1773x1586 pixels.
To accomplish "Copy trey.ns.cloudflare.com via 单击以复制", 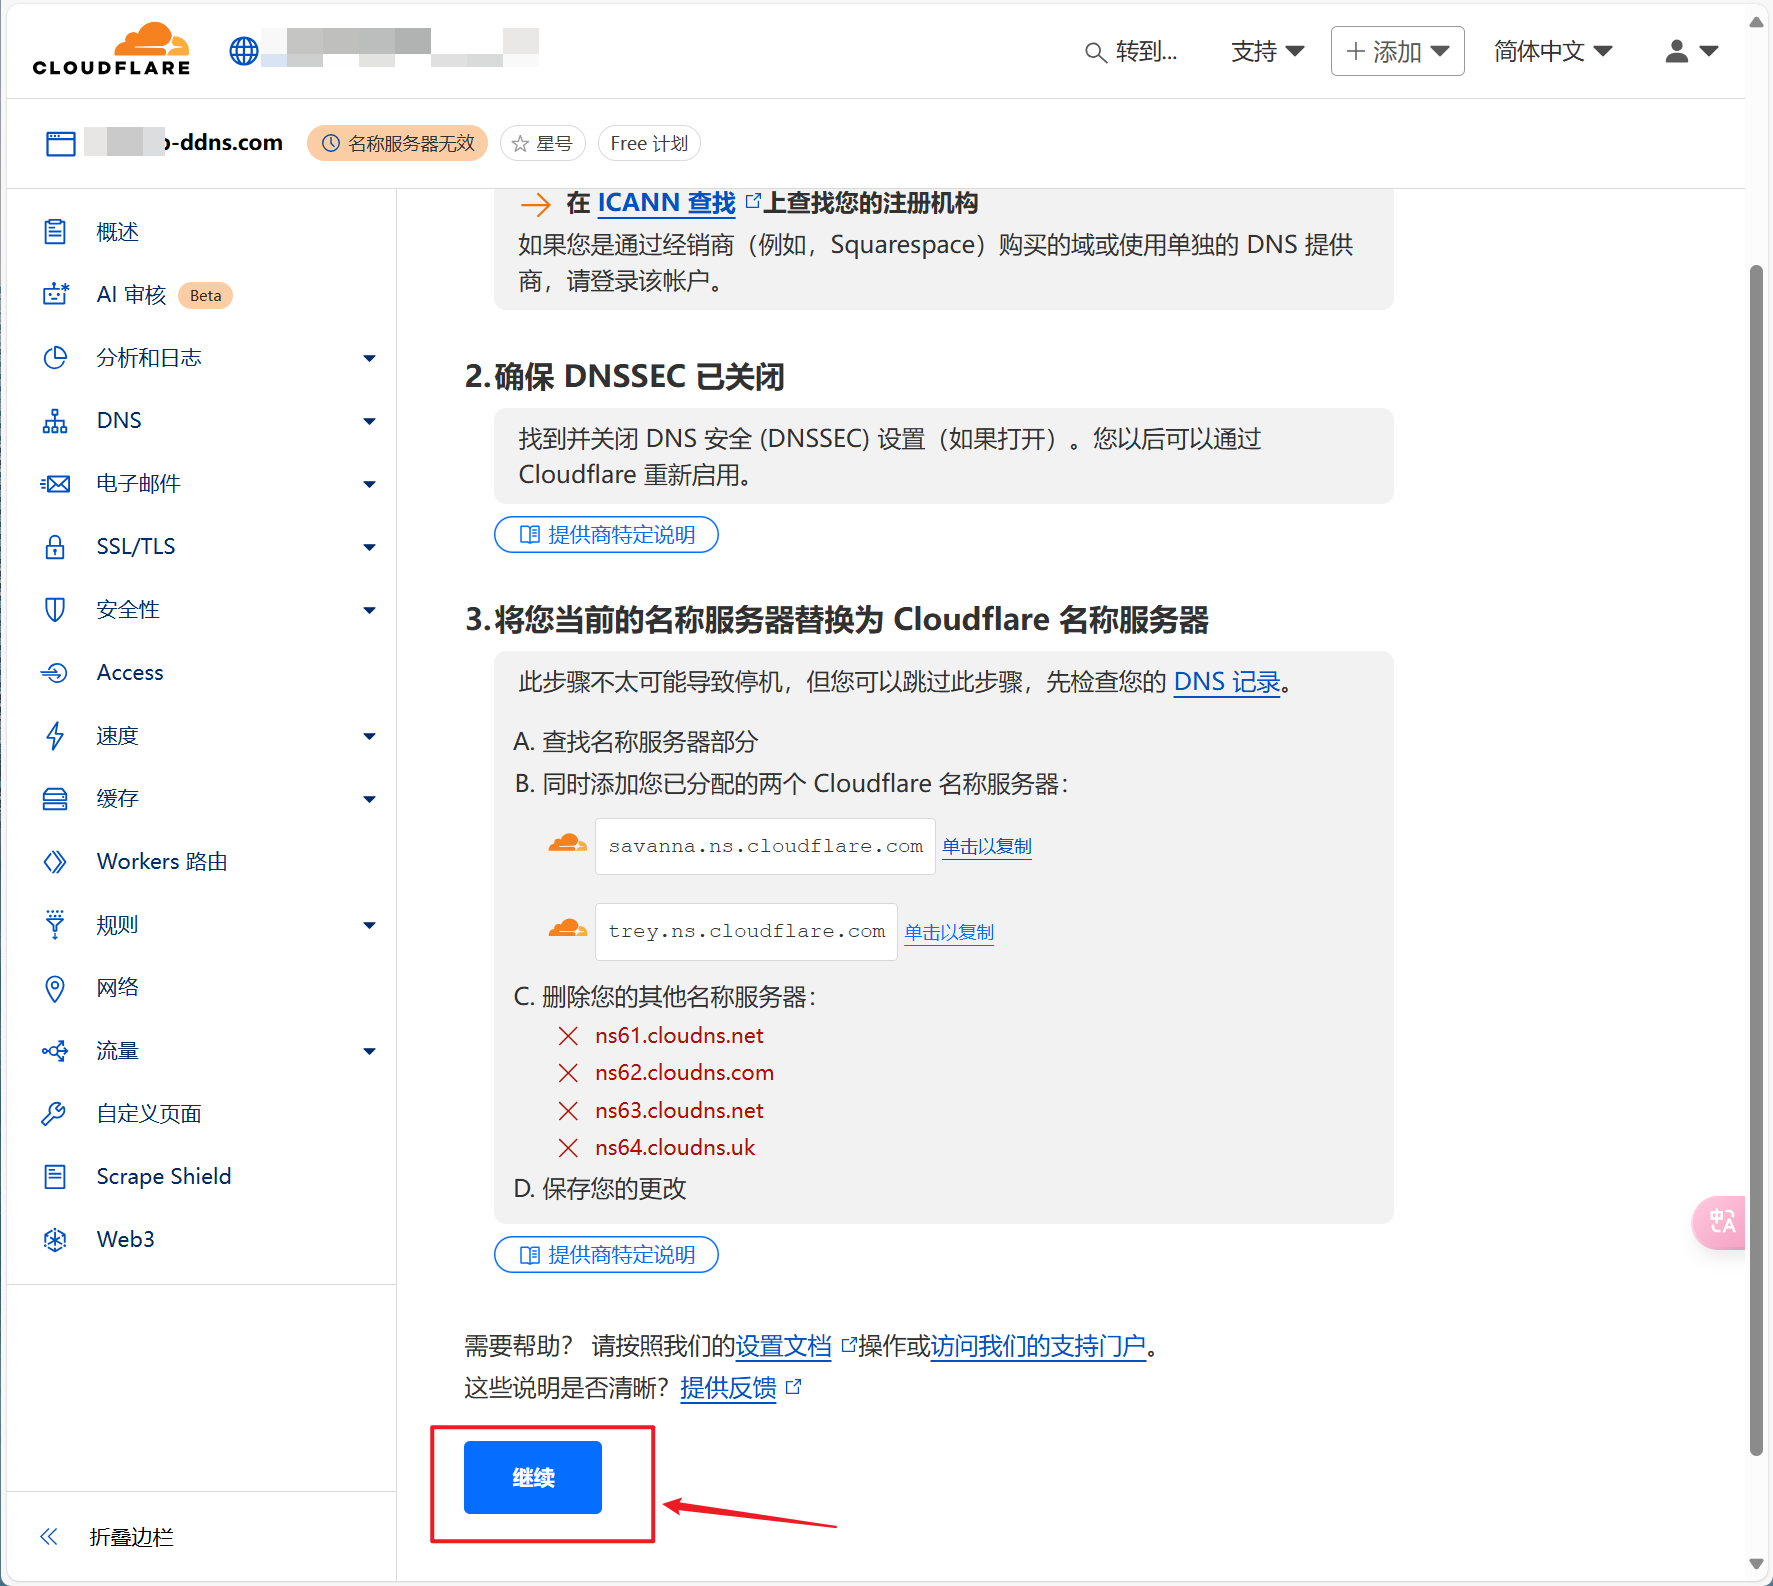I will (949, 933).
